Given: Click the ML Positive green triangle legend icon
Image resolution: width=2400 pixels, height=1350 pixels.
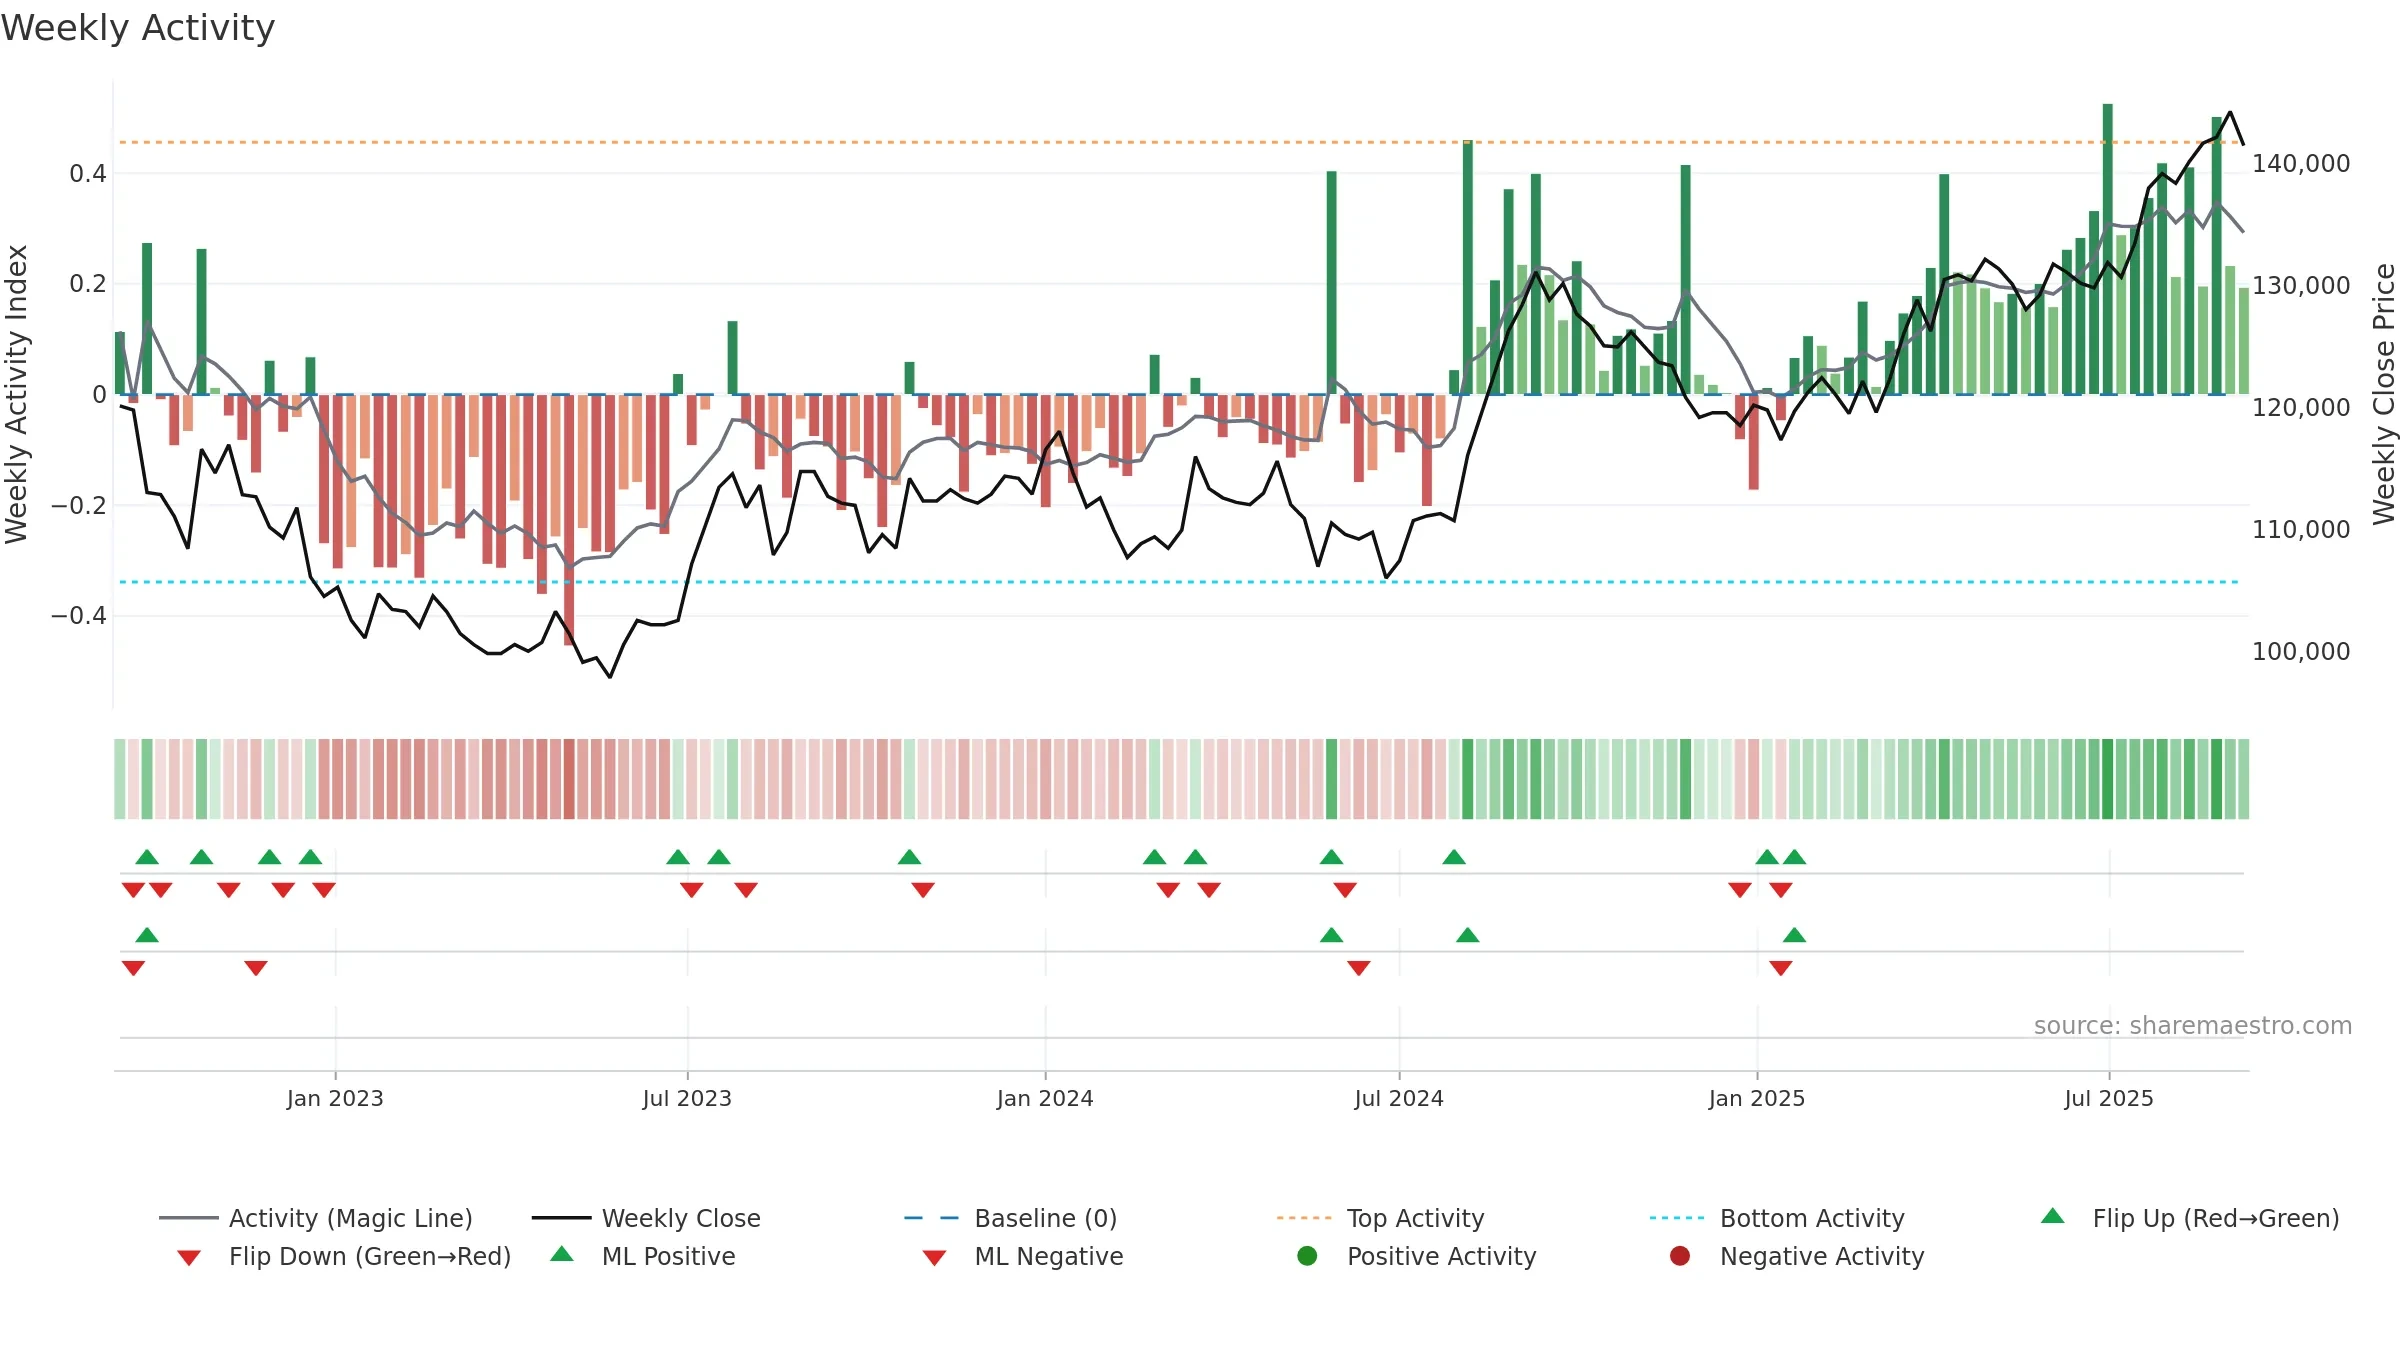Looking at the screenshot, I should 562,1254.
